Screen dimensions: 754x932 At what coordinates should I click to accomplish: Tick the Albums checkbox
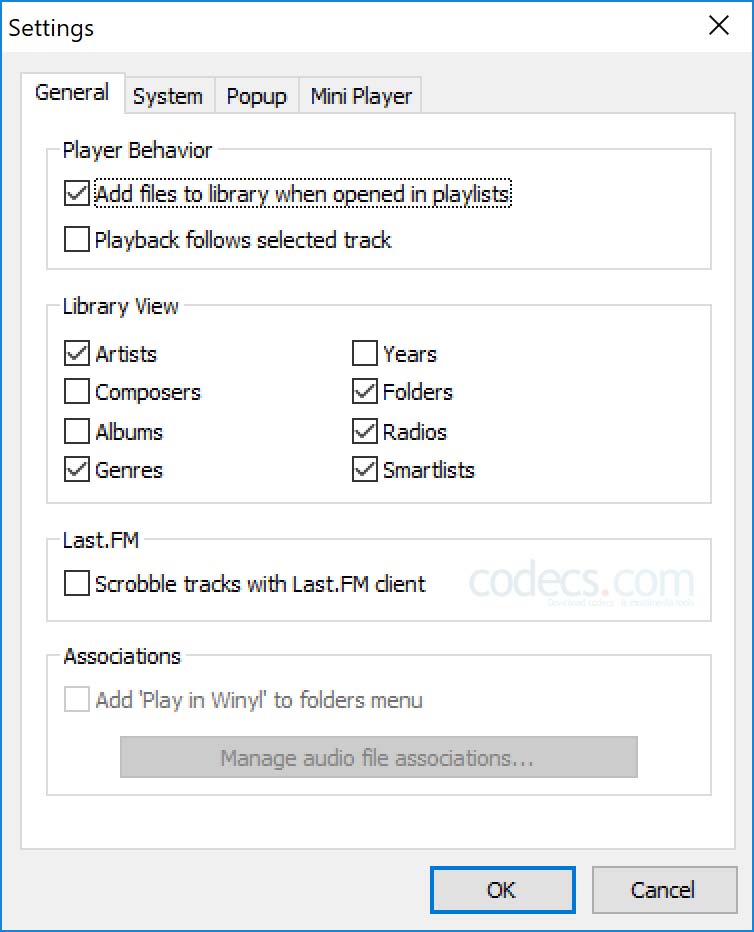(77, 432)
